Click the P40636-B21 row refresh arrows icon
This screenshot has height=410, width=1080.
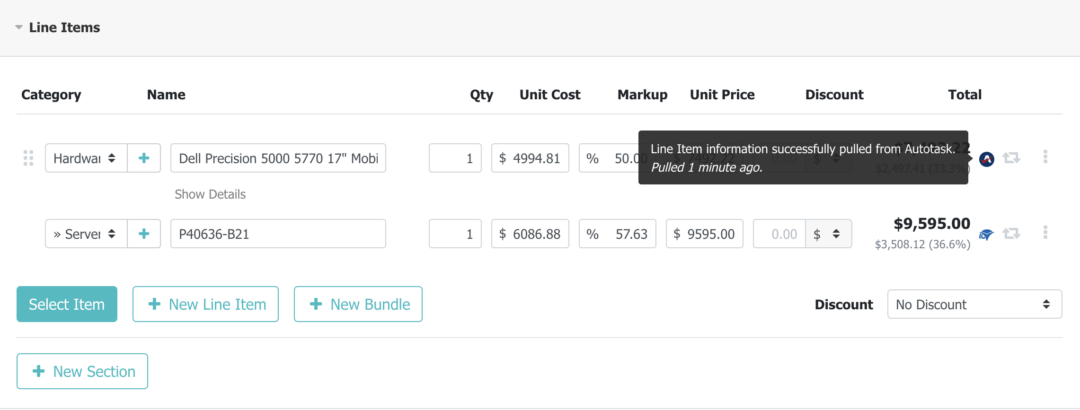(1011, 234)
